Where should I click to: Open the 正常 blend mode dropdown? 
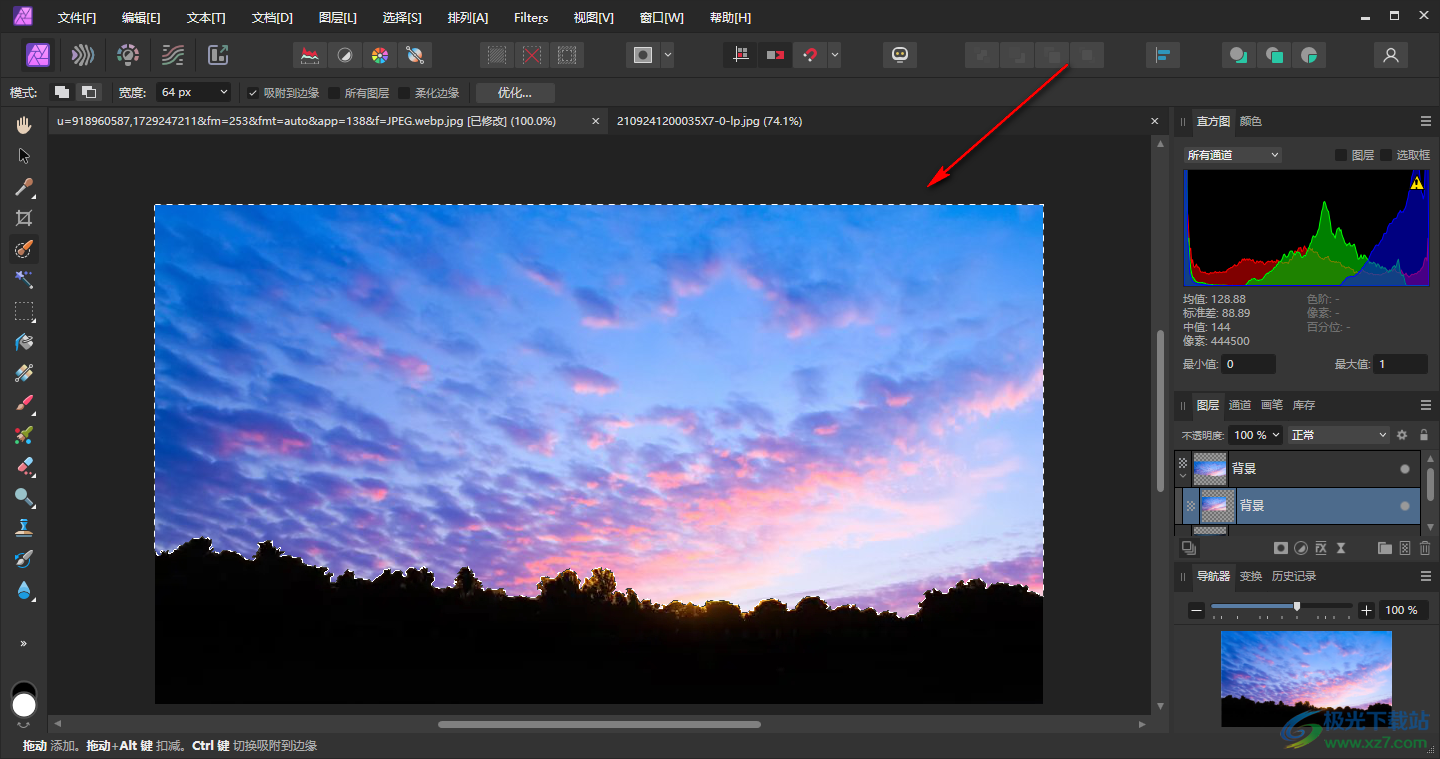1340,435
